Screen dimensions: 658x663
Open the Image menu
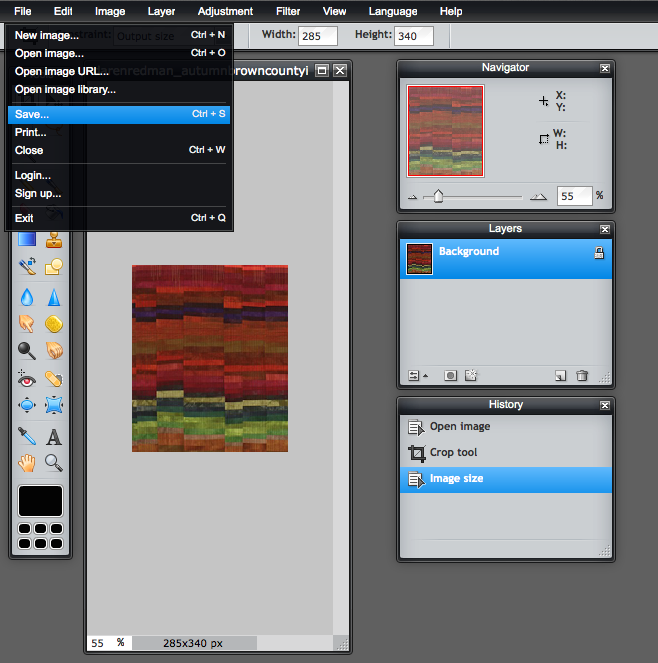(110, 11)
